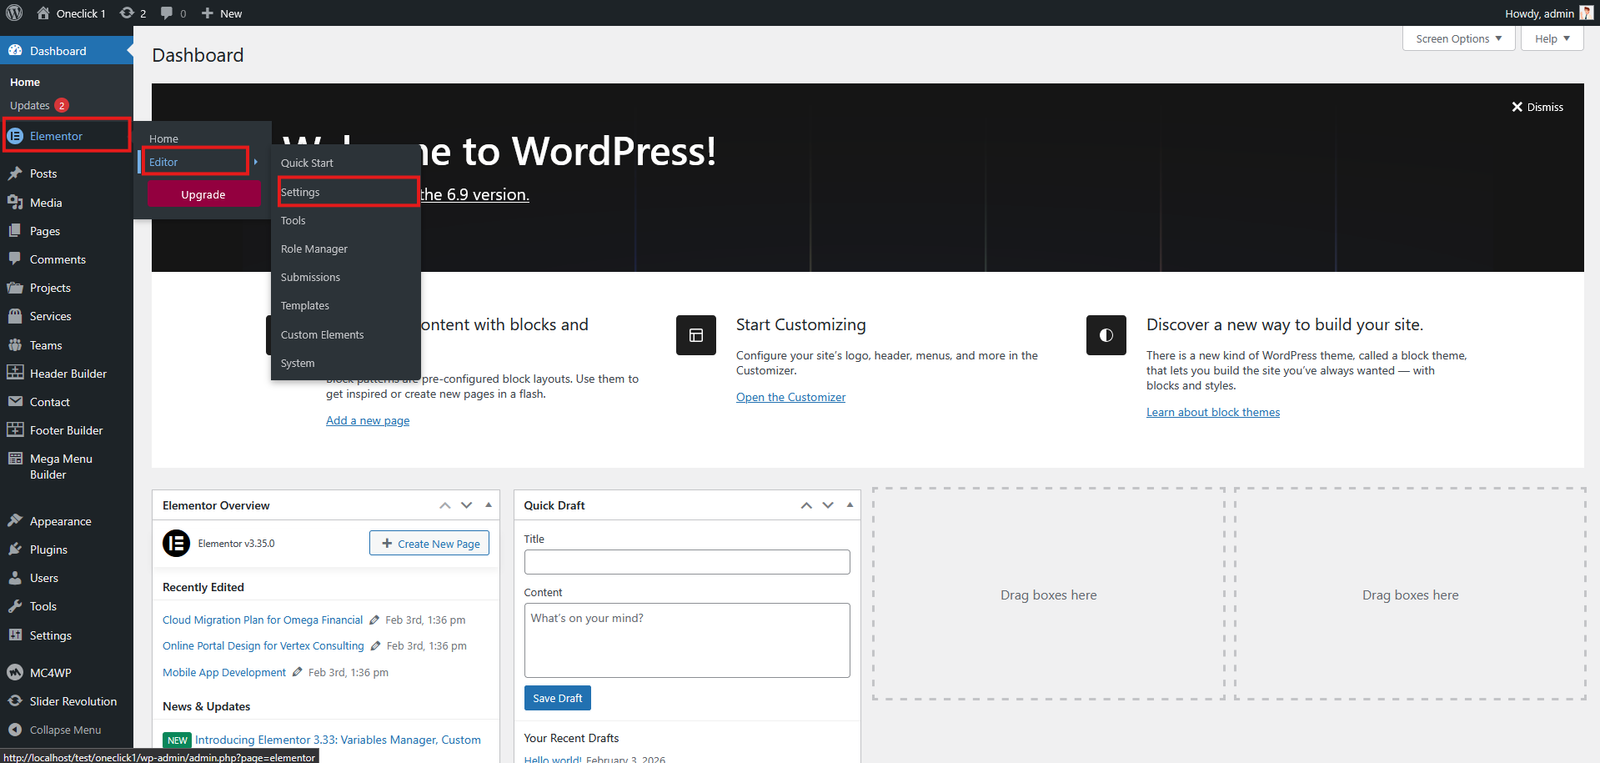Image resolution: width=1600 pixels, height=763 pixels.
Task: Dismiss the Welcome to WordPress panel
Action: [1537, 107]
